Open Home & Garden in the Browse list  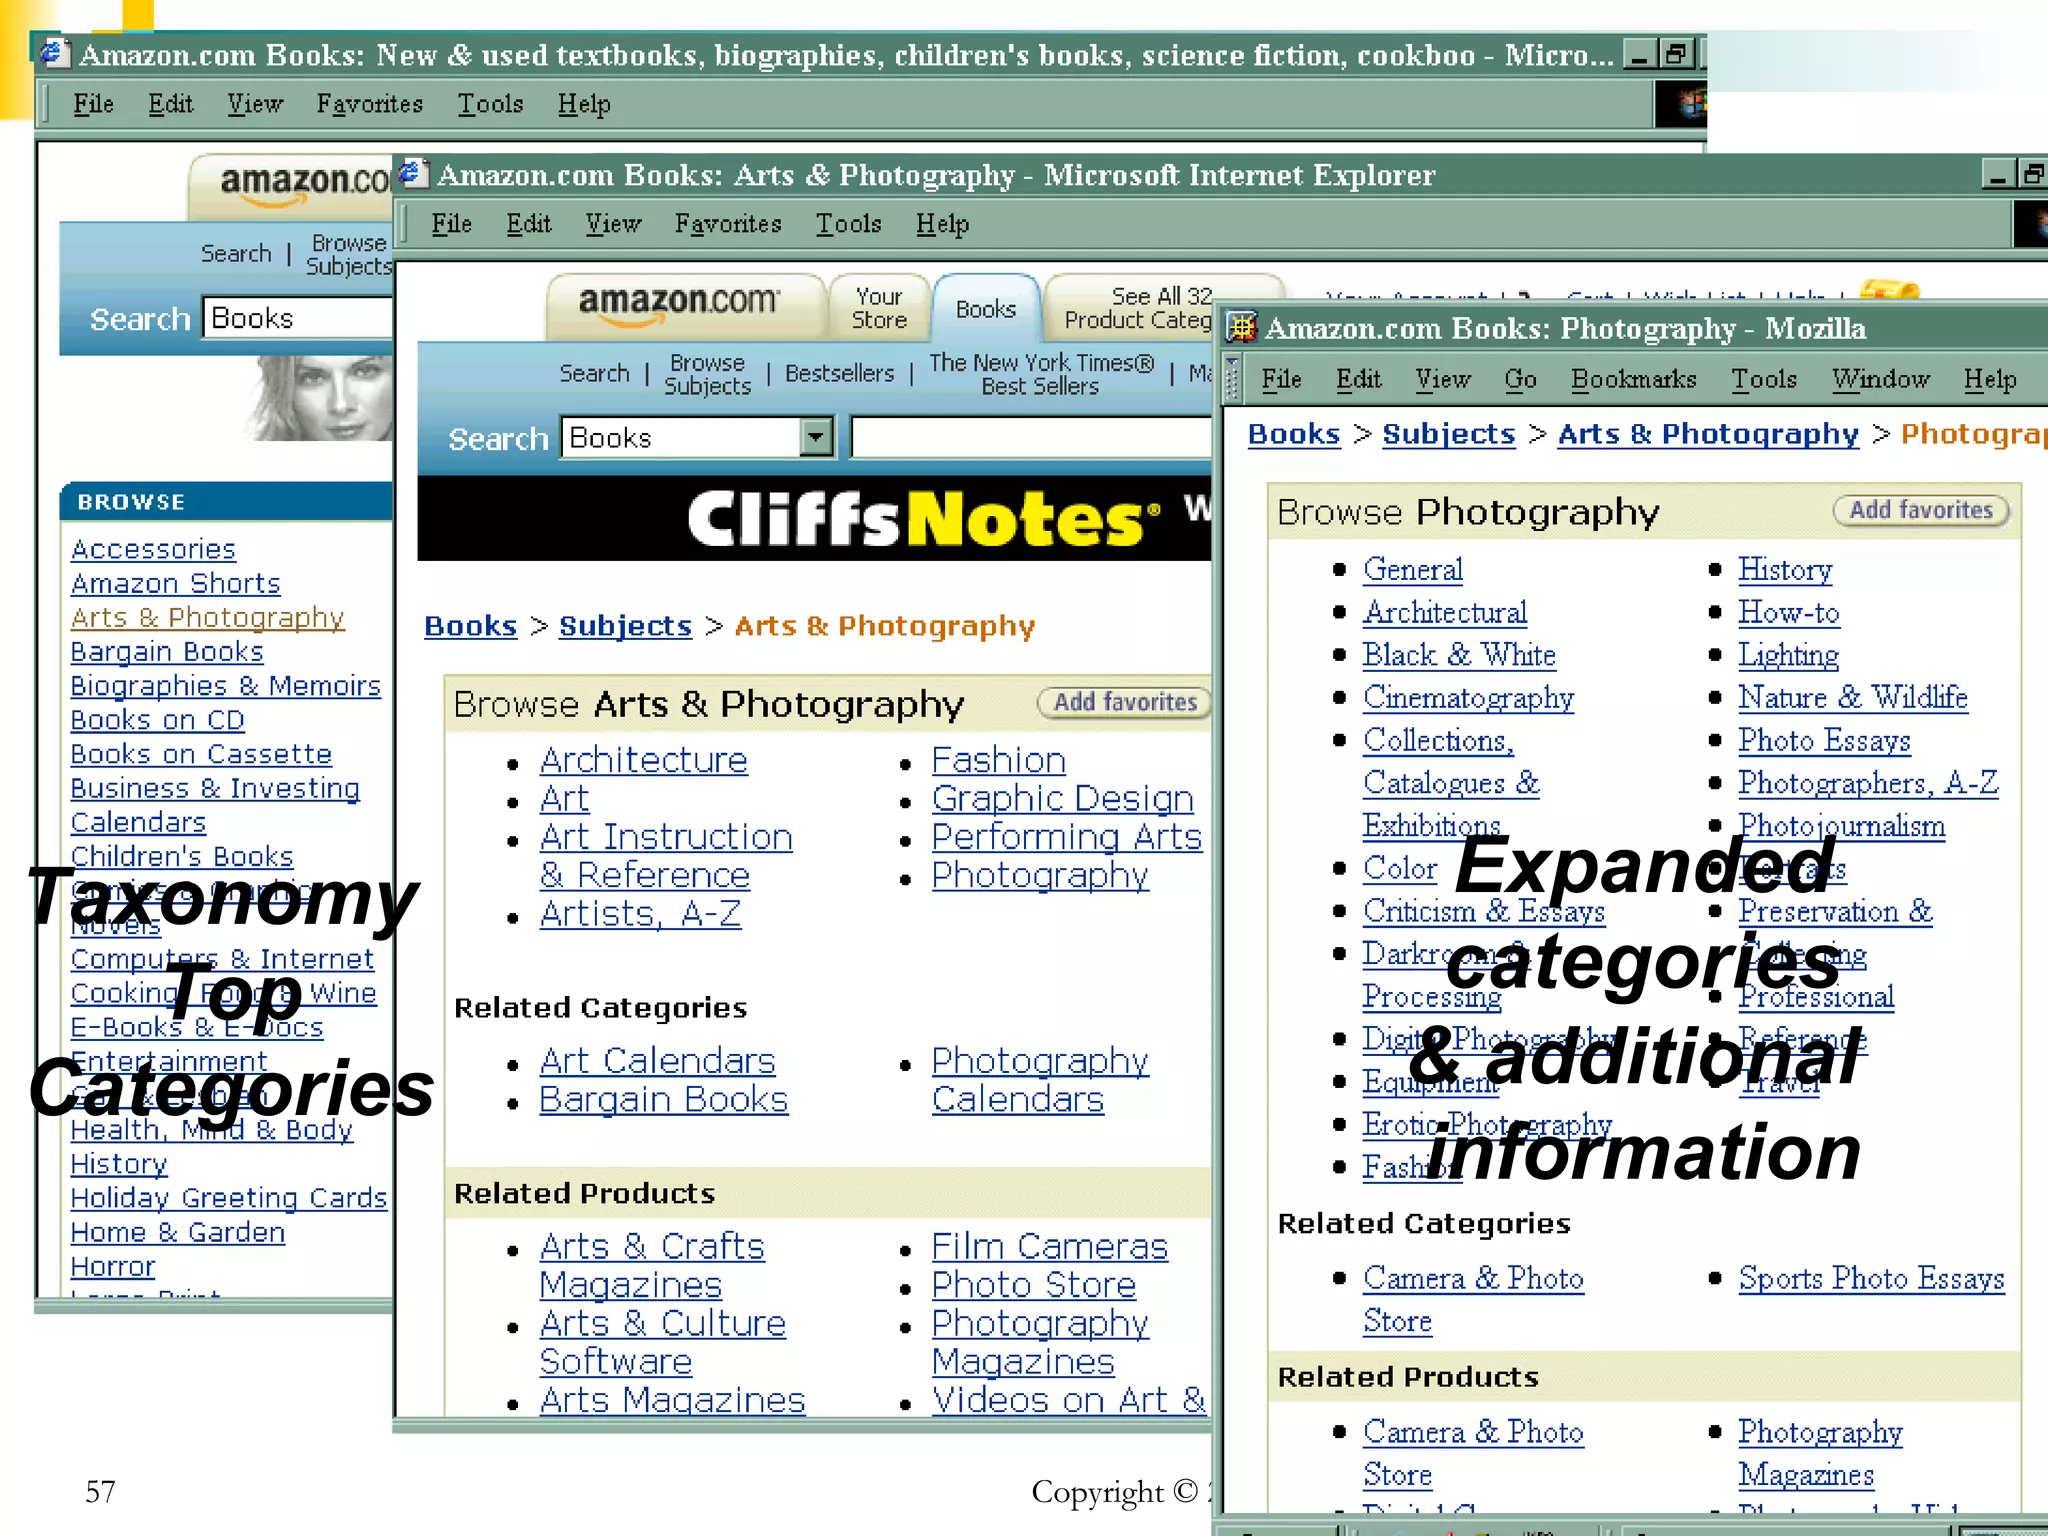tap(177, 1232)
